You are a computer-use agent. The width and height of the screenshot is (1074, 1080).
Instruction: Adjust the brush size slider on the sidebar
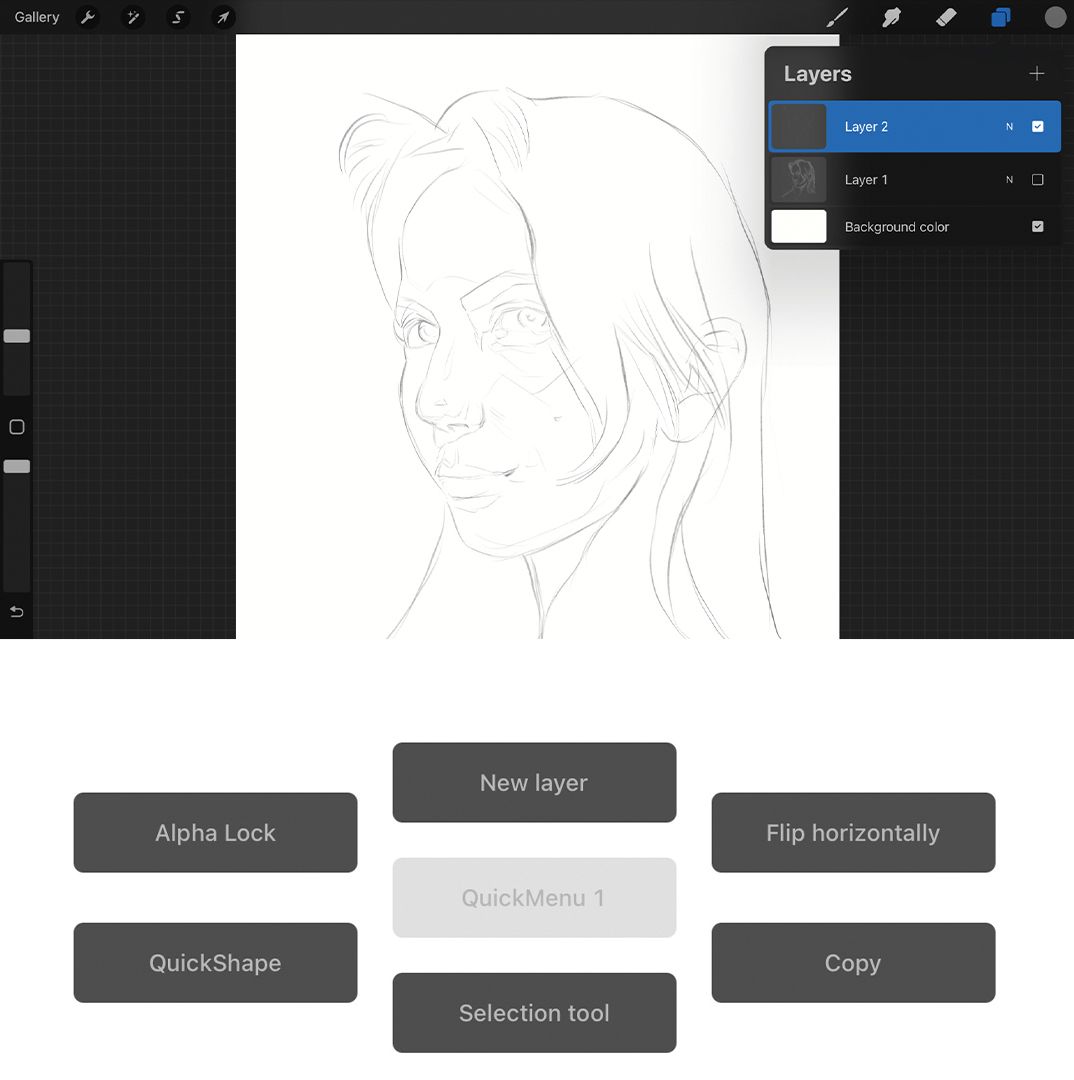tap(16, 336)
